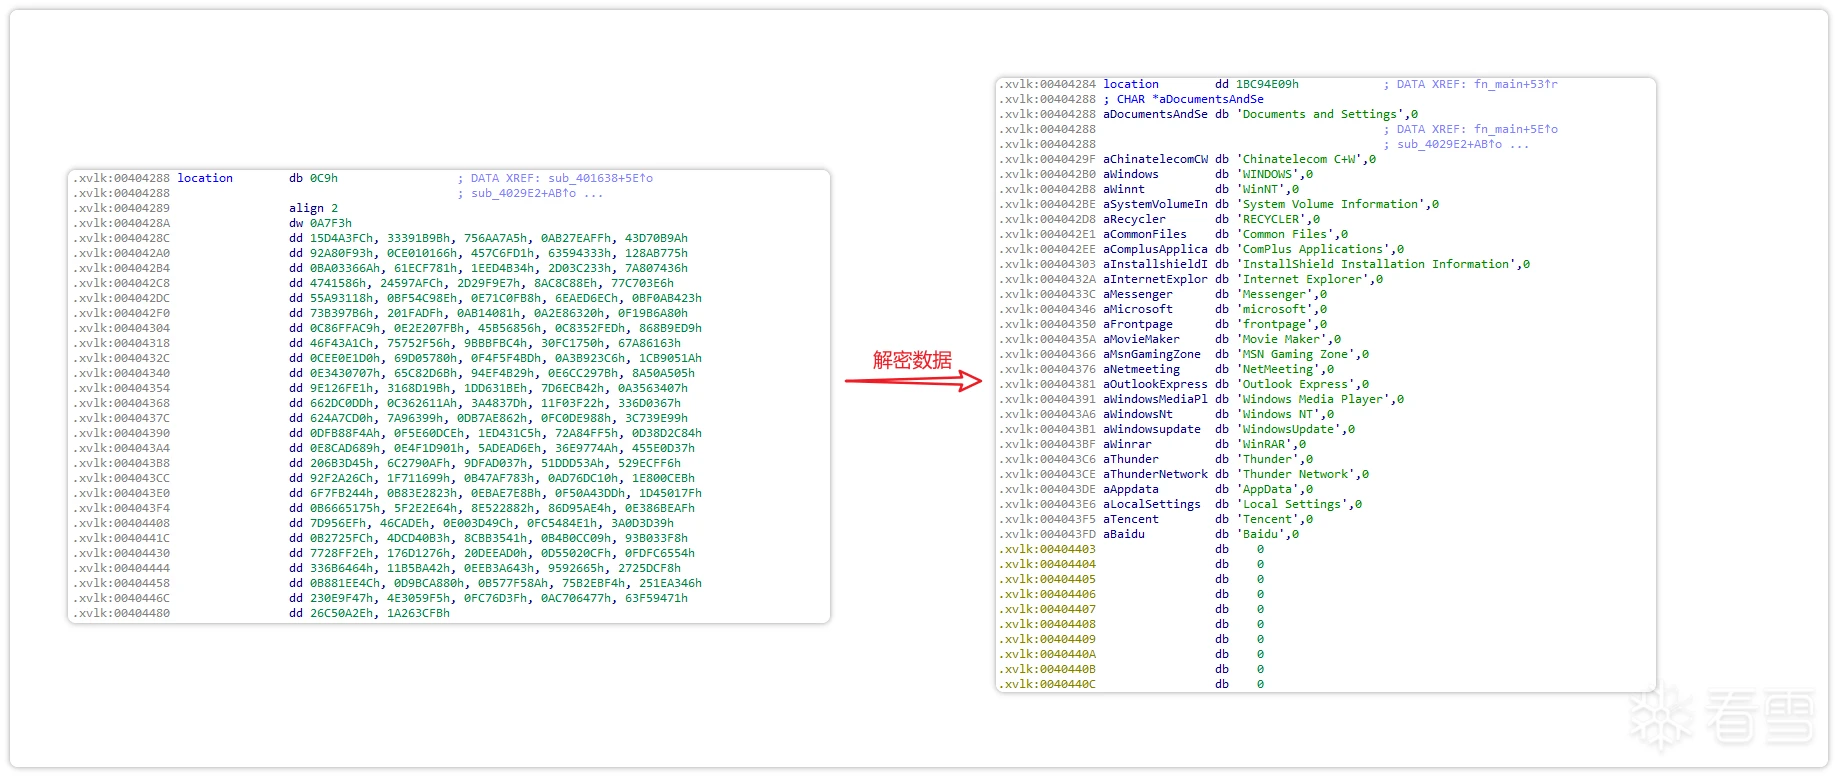Click the aTencent label
The height and width of the screenshot is (777, 1838).
1131,519
